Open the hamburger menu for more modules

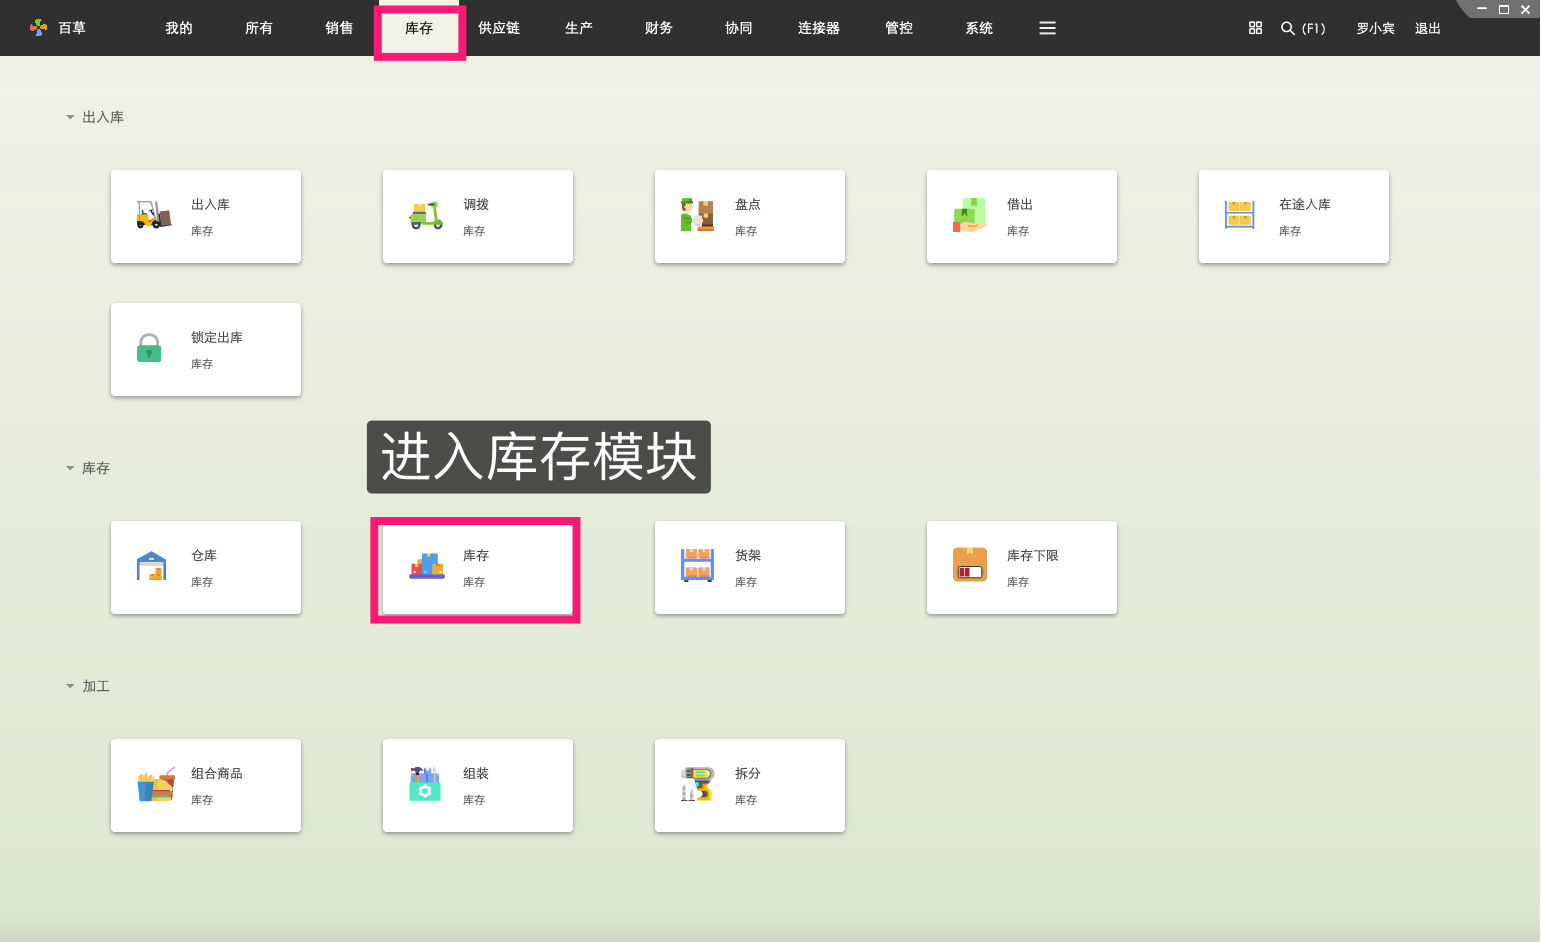(1047, 28)
